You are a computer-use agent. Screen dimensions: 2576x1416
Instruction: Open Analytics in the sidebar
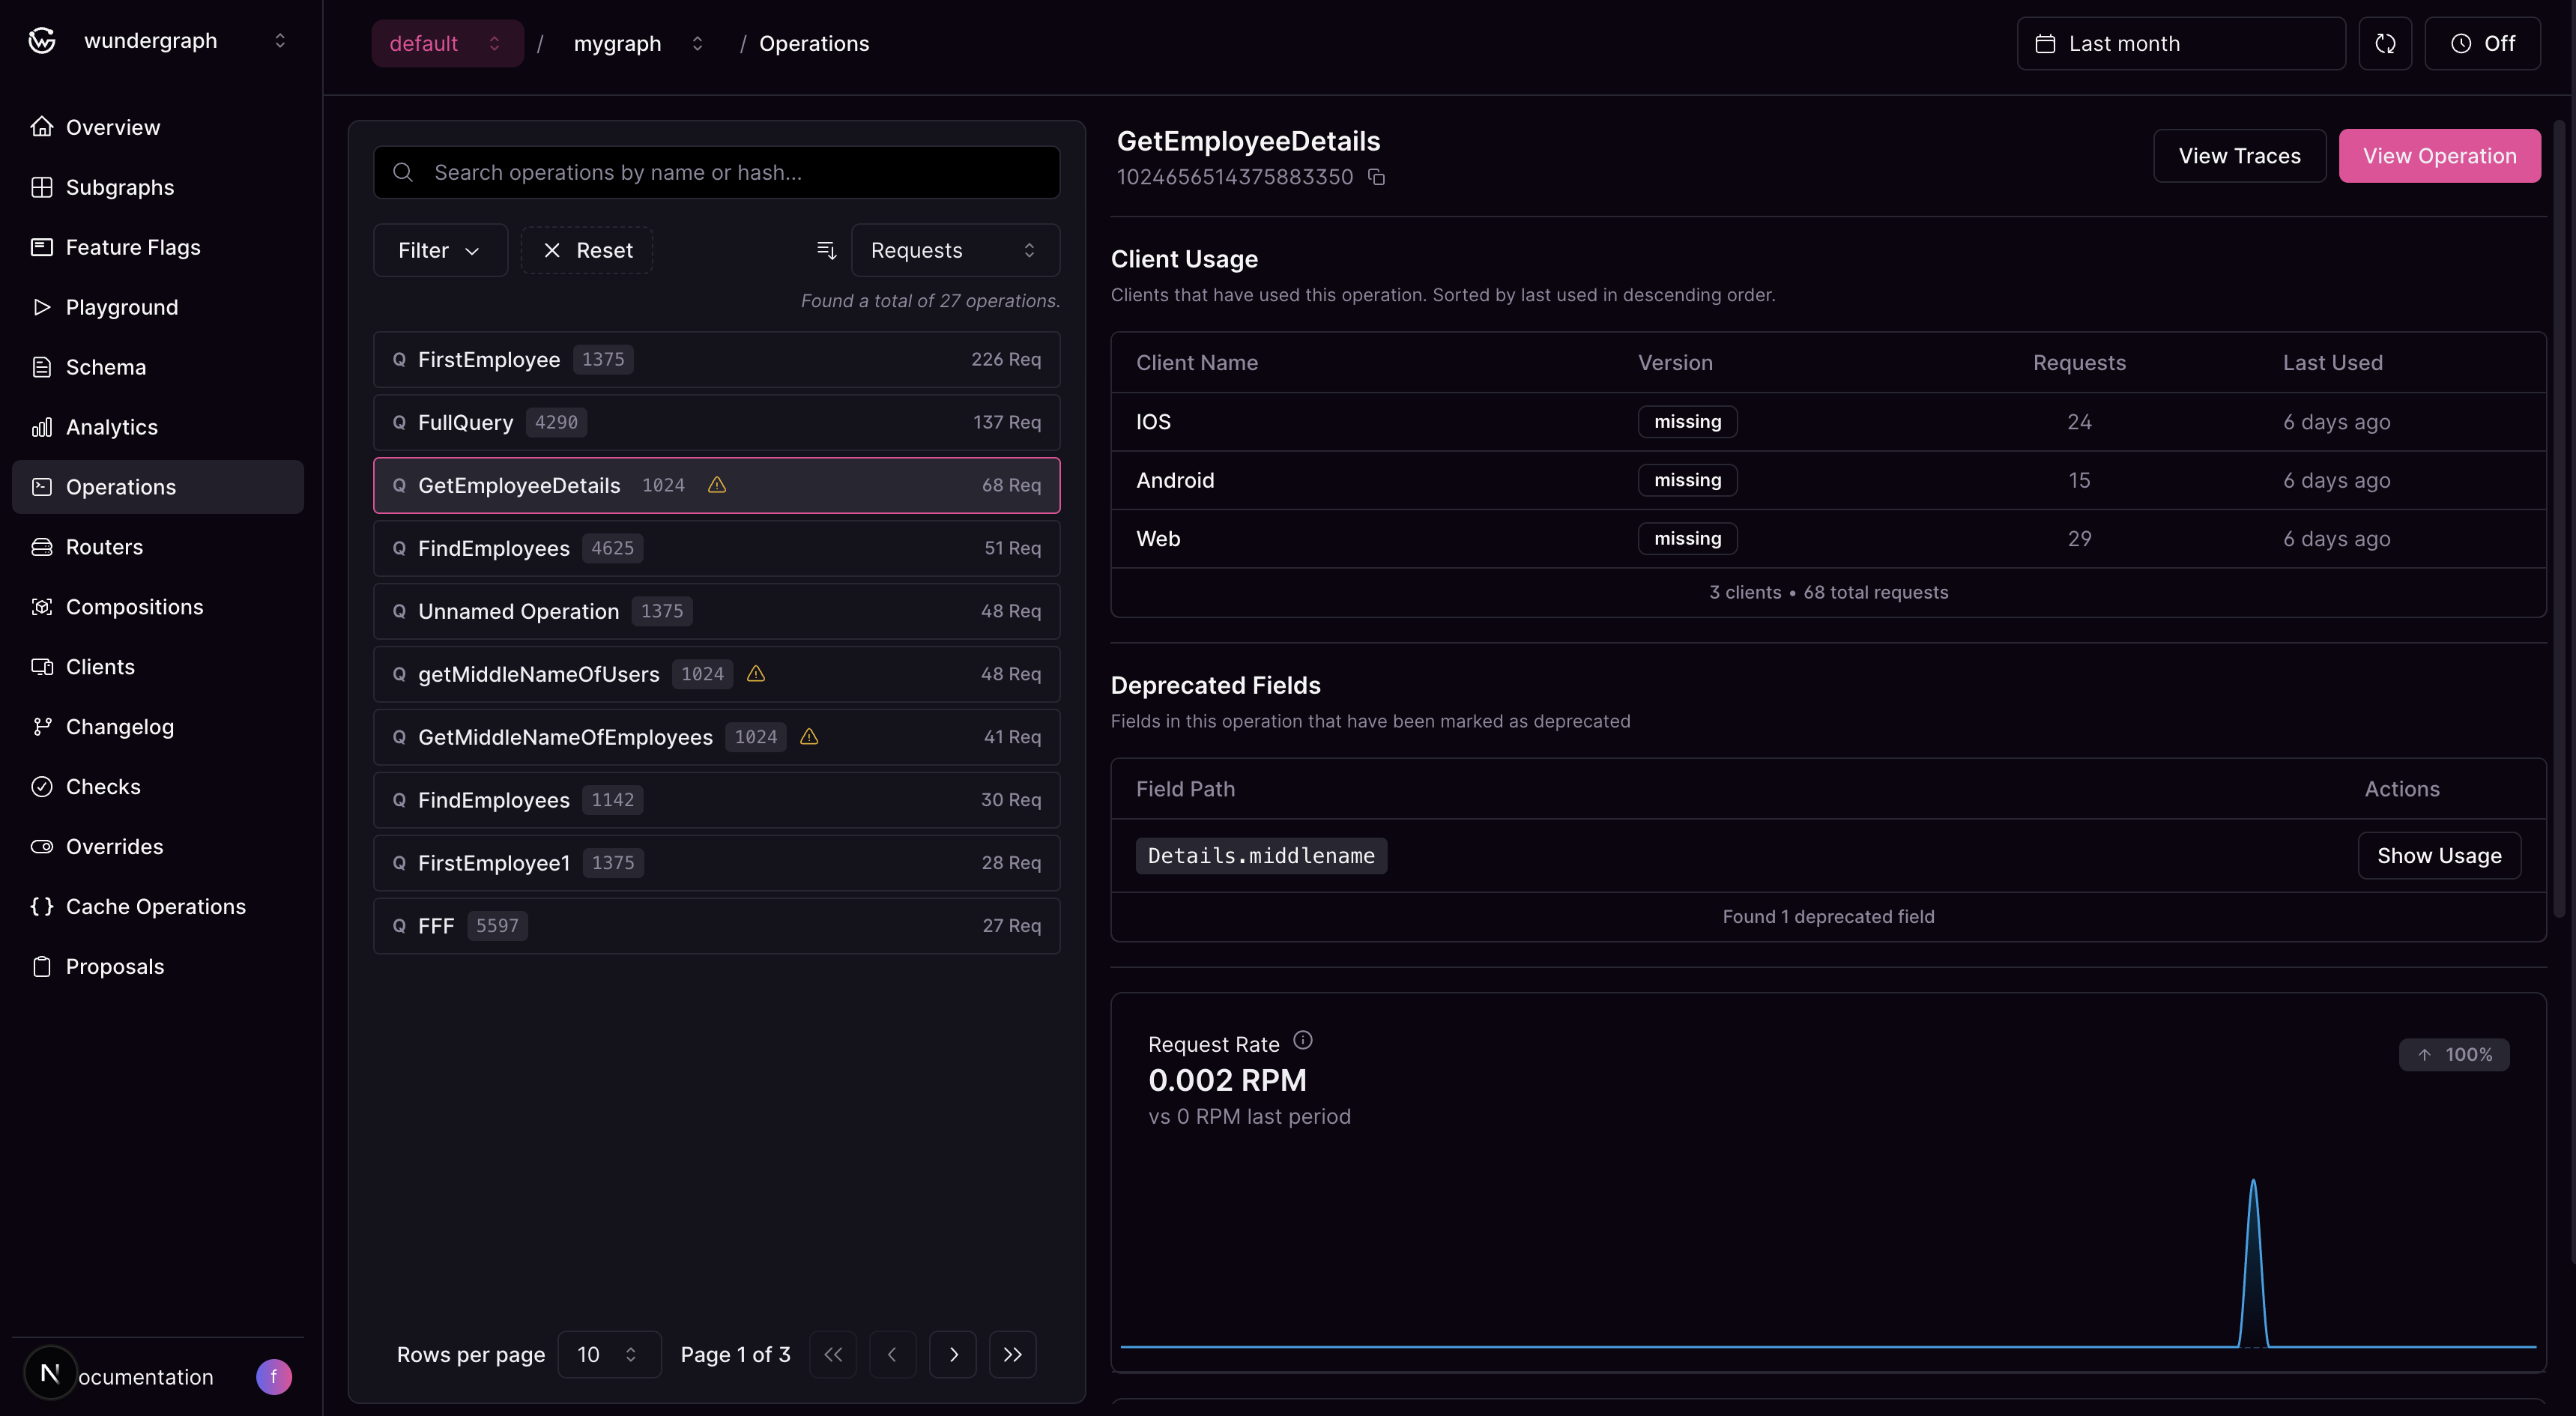(112, 427)
